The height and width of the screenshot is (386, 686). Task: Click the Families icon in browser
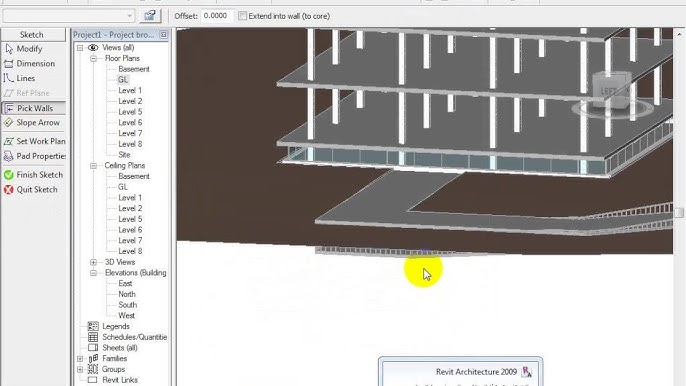(x=93, y=358)
